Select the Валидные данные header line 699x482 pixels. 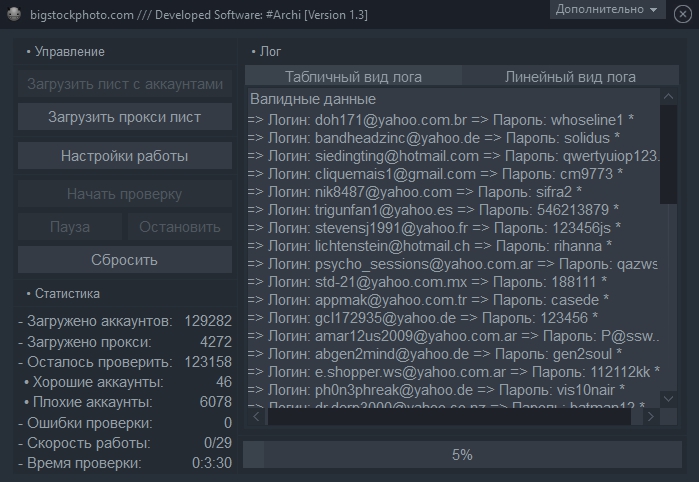(x=313, y=99)
